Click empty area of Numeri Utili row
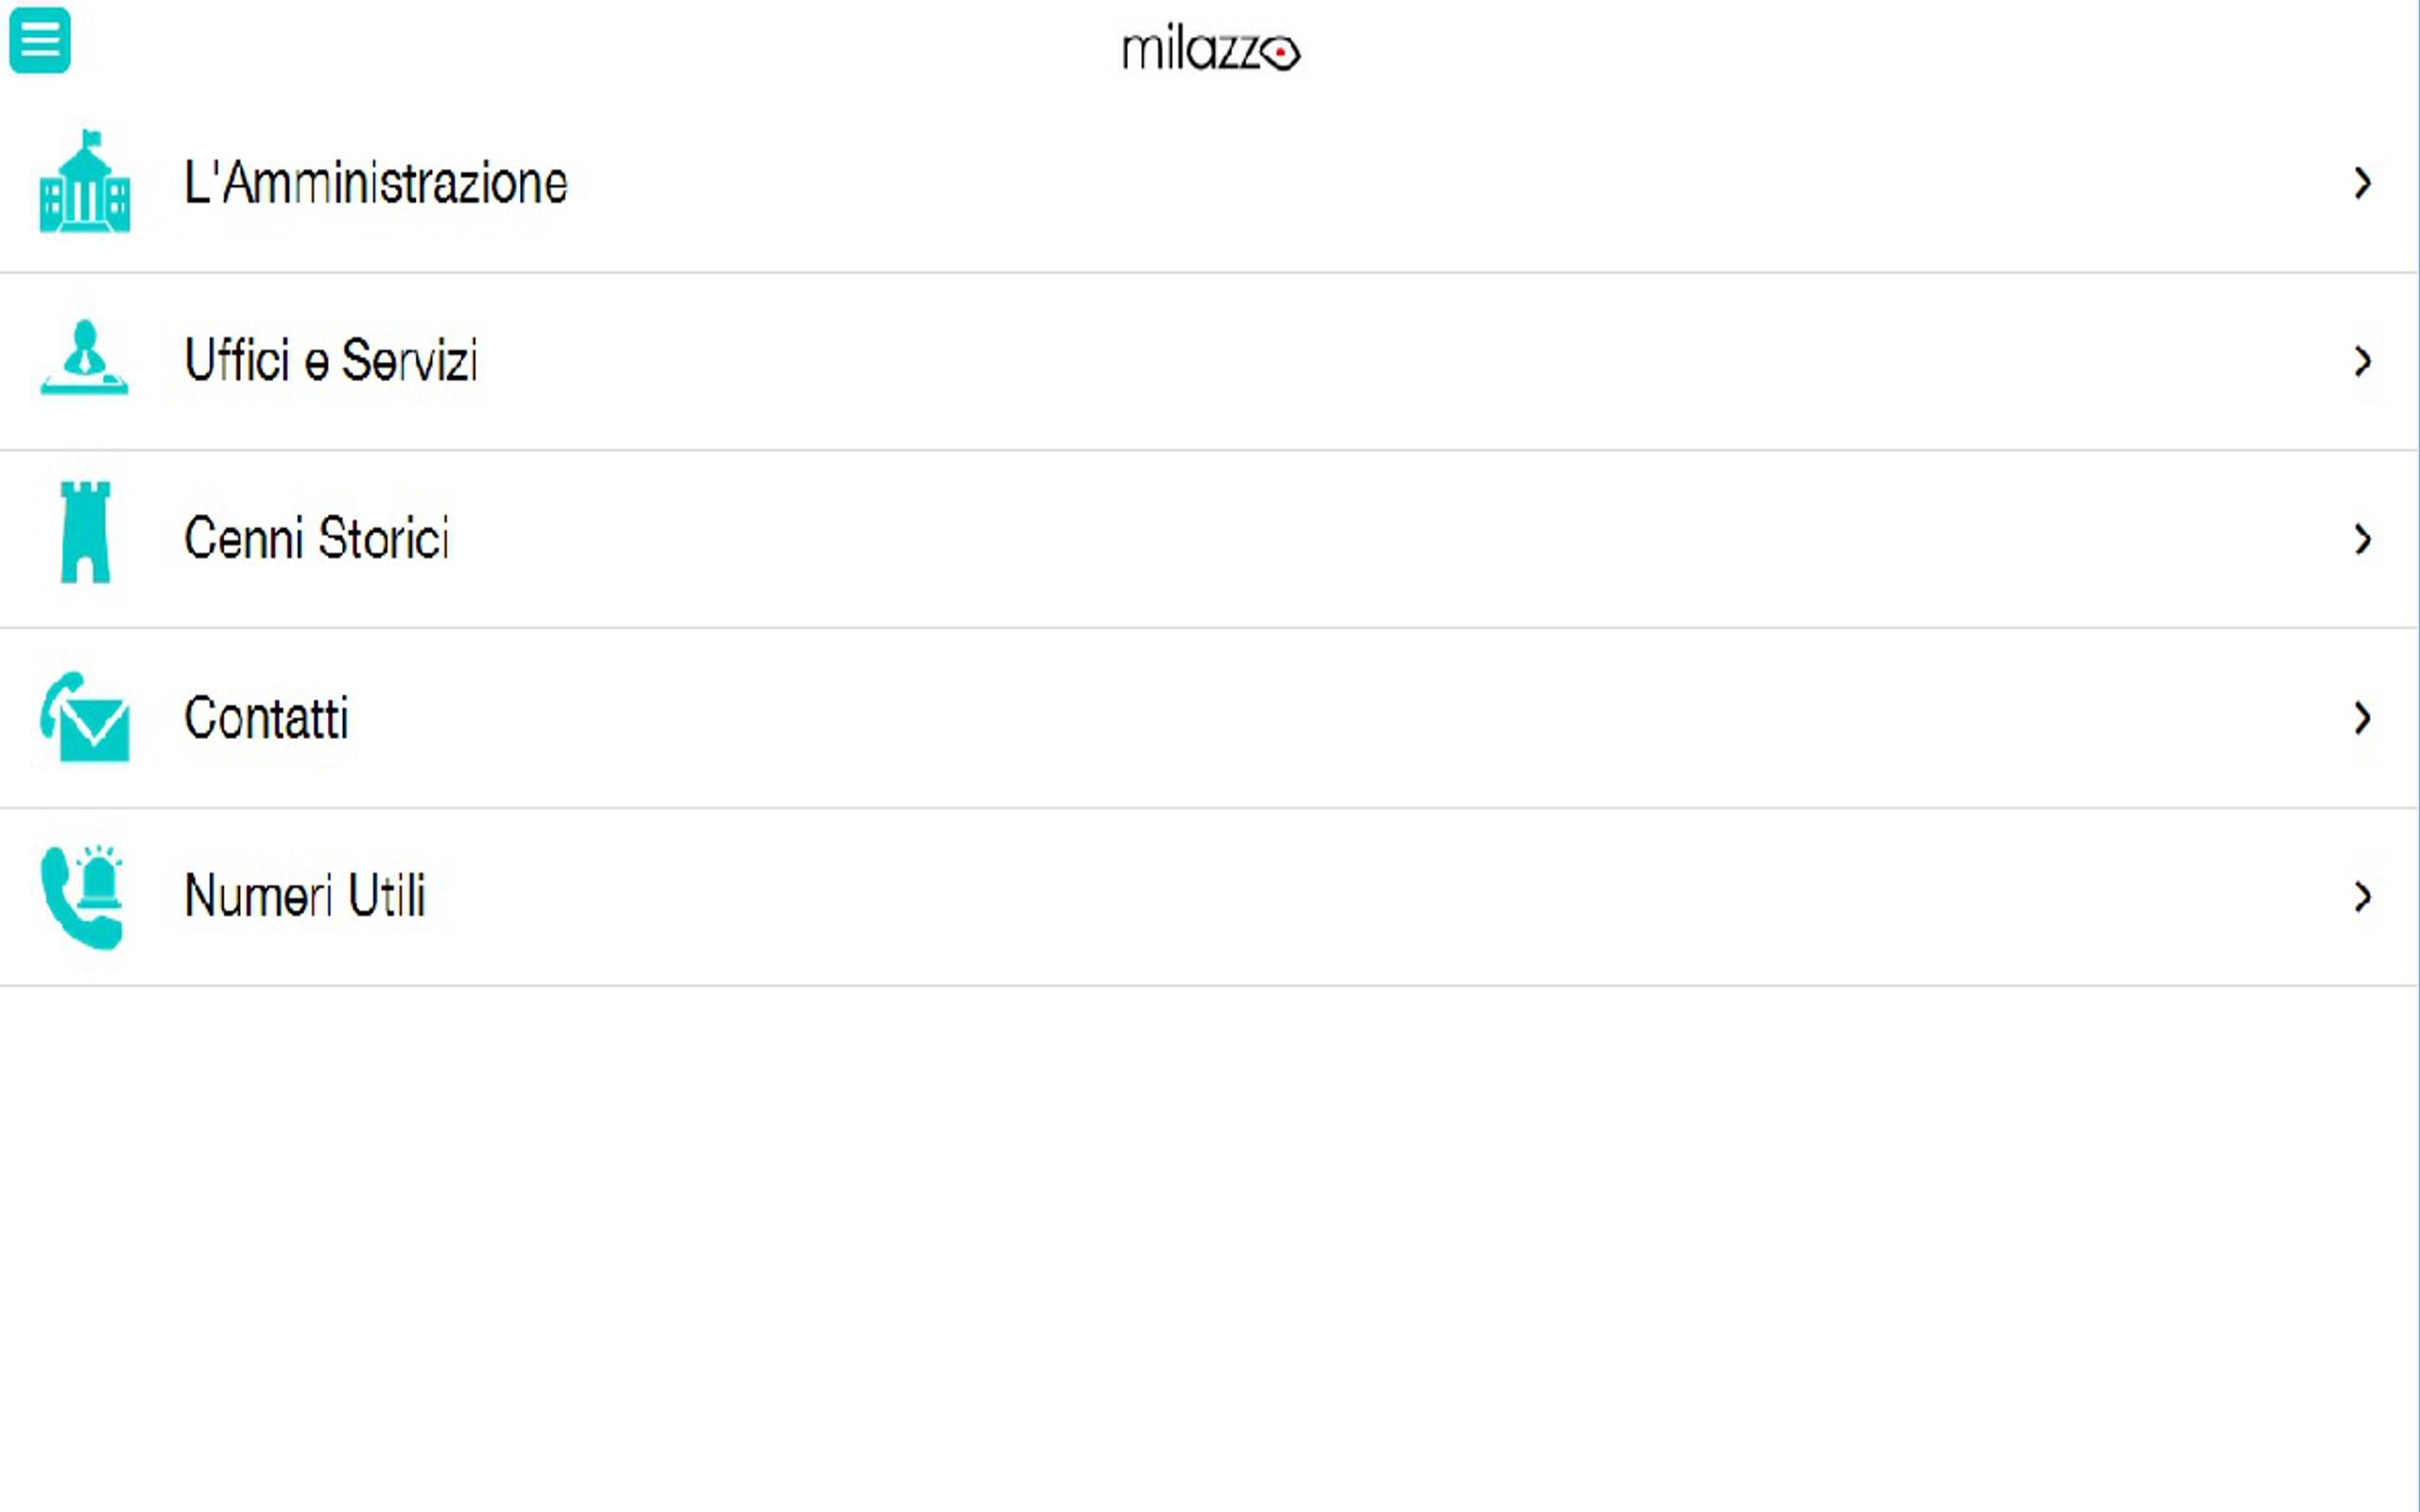The height and width of the screenshot is (1512, 2420). (1300, 897)
